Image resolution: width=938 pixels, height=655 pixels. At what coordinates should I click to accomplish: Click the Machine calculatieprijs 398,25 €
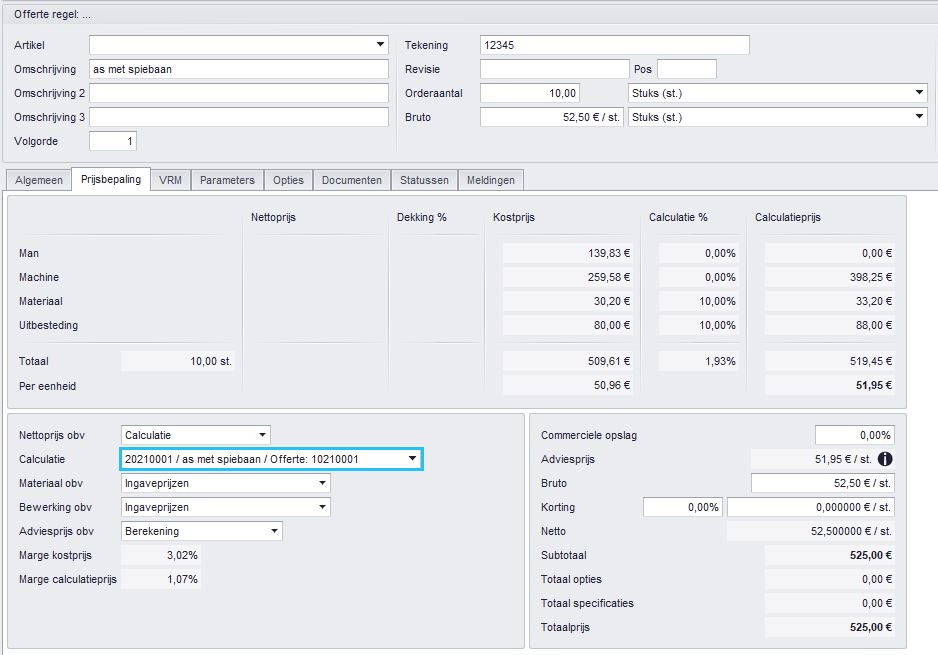(x=830, y=277)
